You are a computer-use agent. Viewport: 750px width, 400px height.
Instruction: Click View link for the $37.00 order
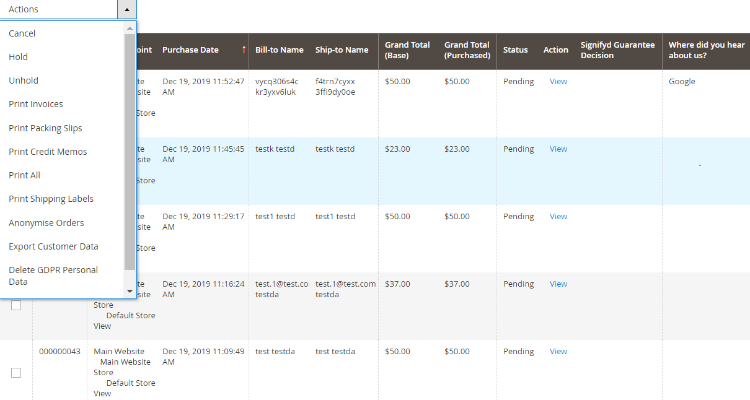[558, 284]
